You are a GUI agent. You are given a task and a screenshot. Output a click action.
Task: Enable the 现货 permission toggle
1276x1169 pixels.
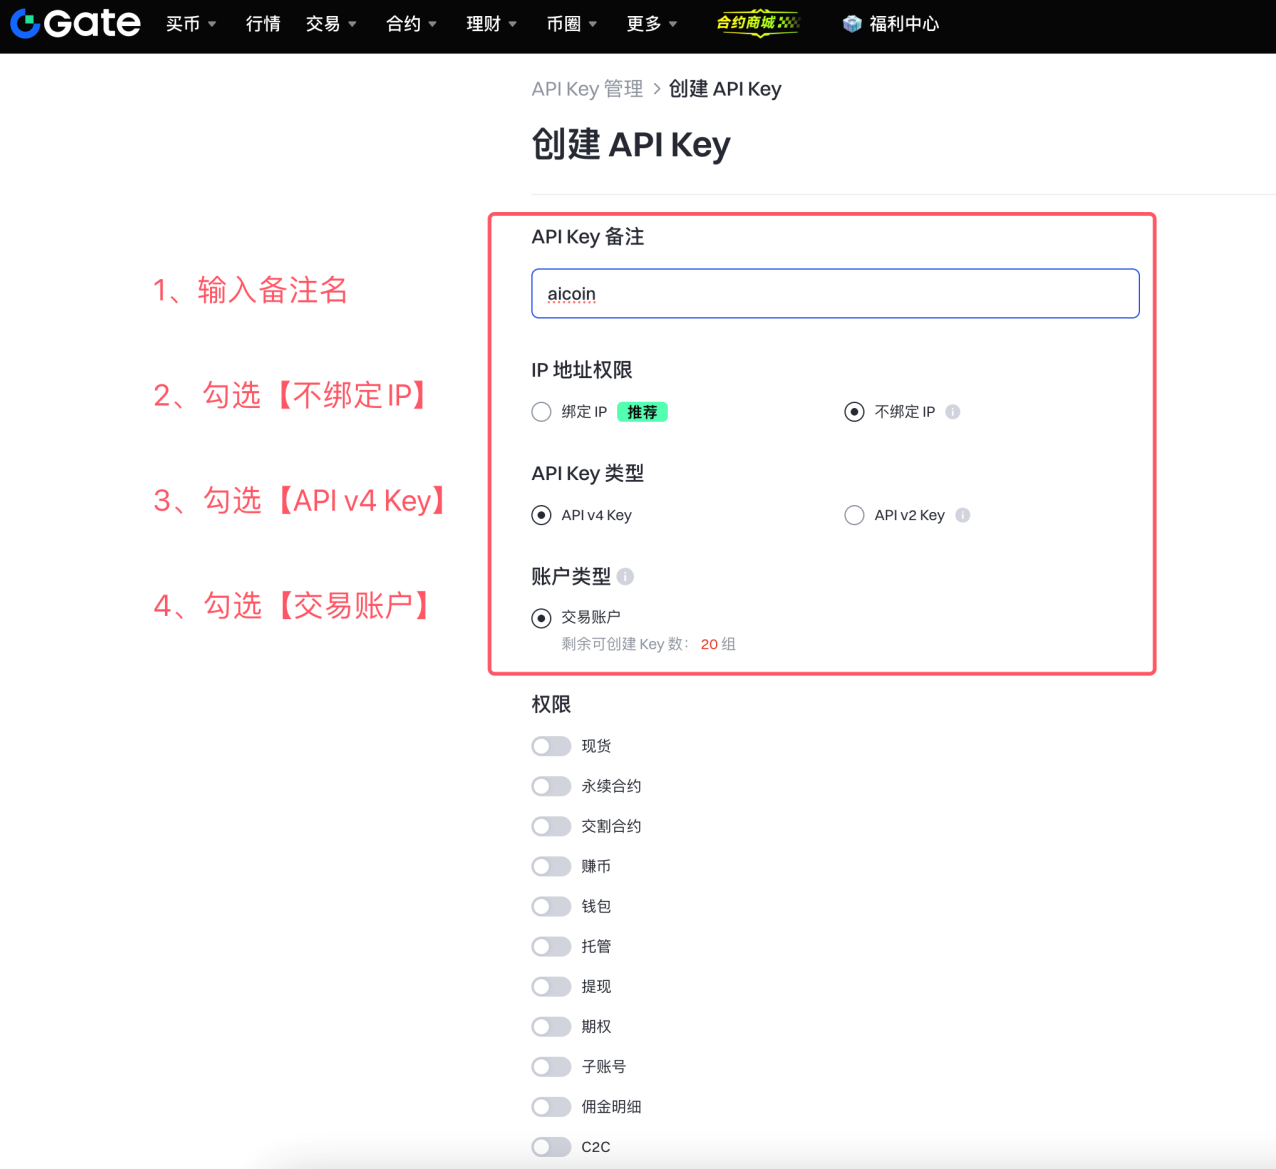(551, 746)
